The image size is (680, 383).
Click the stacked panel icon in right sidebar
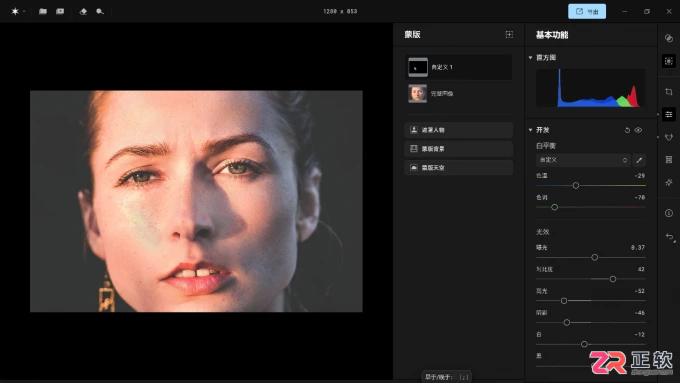click(669, 160)
